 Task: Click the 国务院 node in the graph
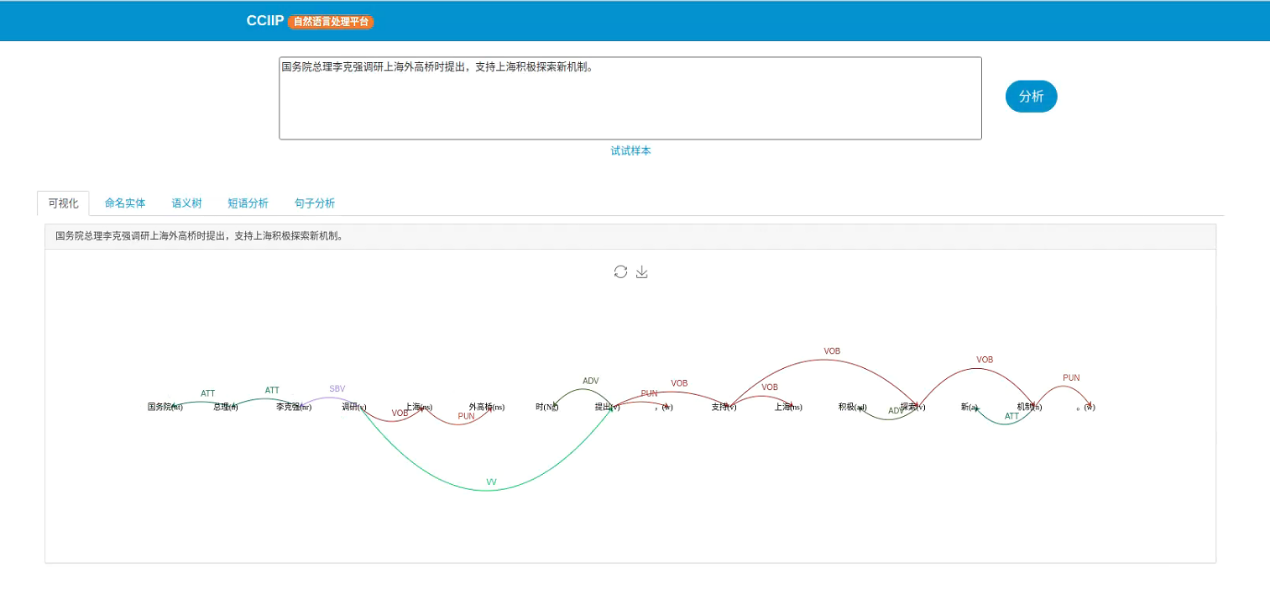point(165,407)
